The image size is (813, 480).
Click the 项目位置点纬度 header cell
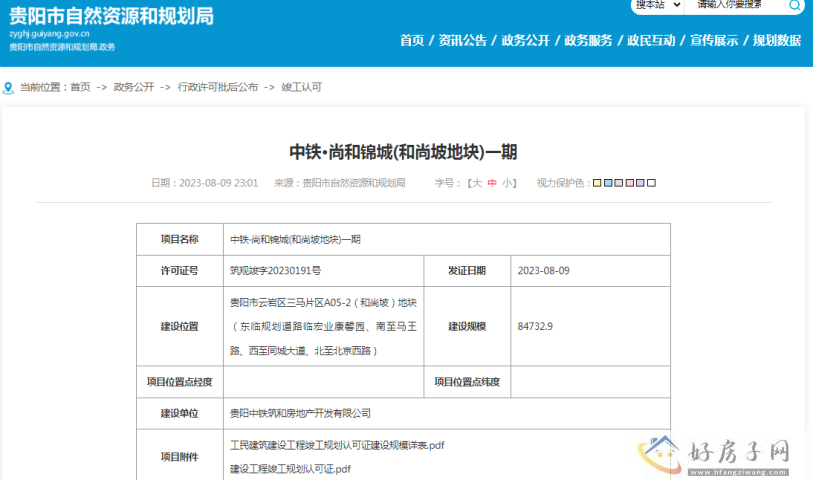tap(467, 382)
